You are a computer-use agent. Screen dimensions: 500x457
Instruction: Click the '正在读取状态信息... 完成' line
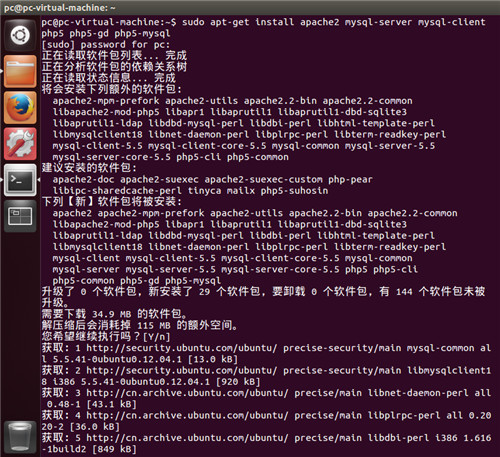coord(109,78)
